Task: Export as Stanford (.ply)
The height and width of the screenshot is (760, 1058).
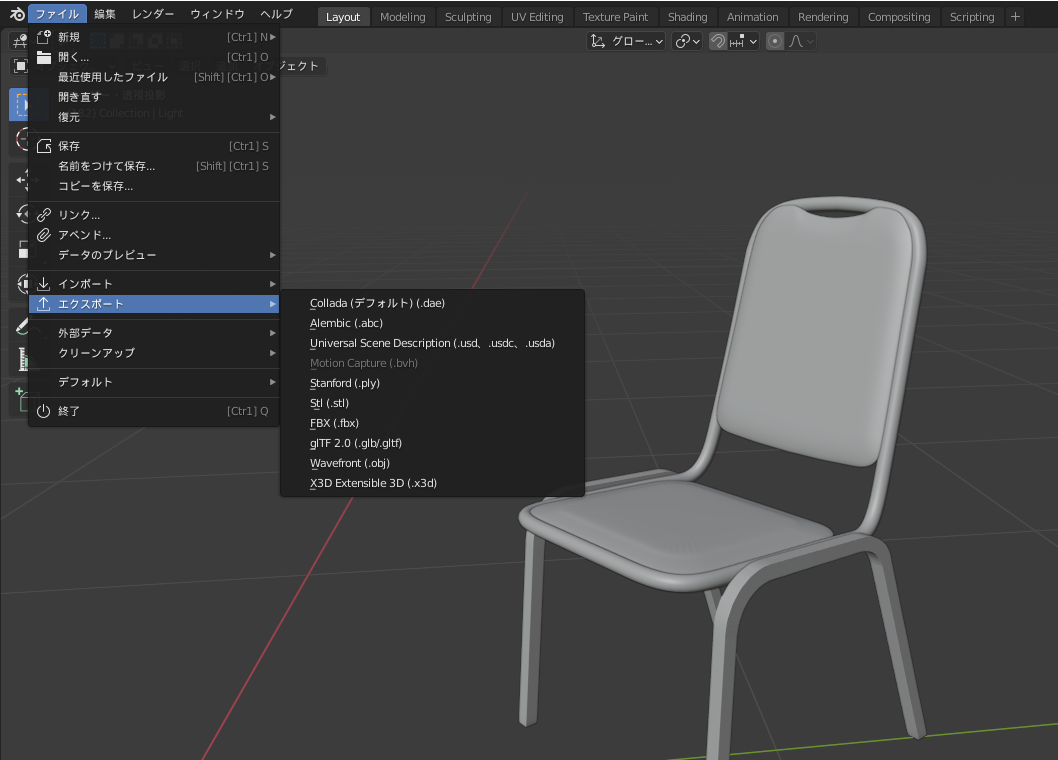Action: (432, 383)
